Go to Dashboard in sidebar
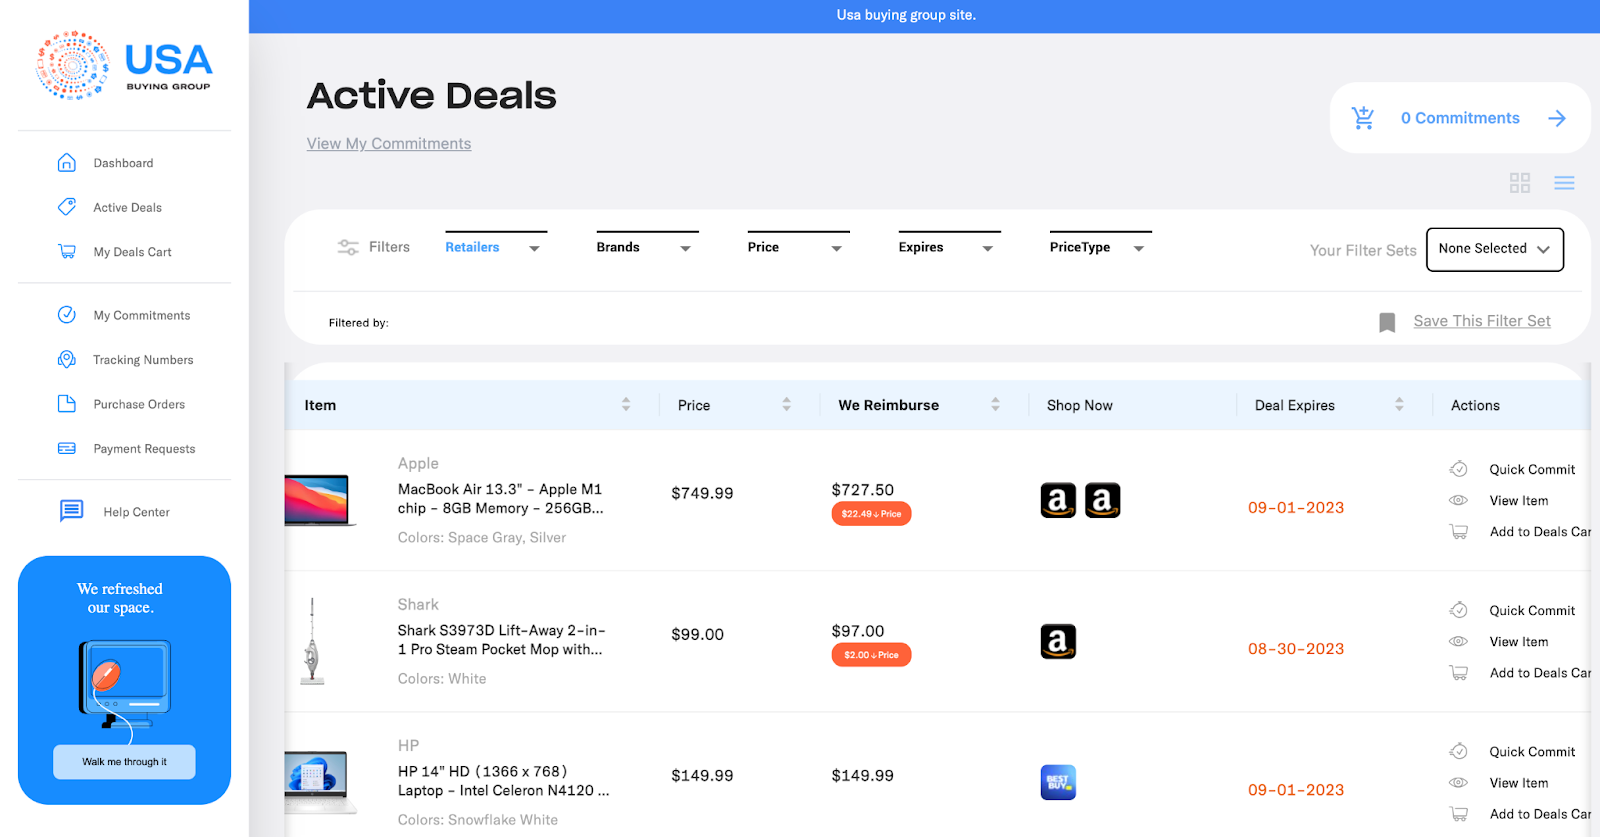Viewport: 1600px width, 837px height. tap(123, 163)
